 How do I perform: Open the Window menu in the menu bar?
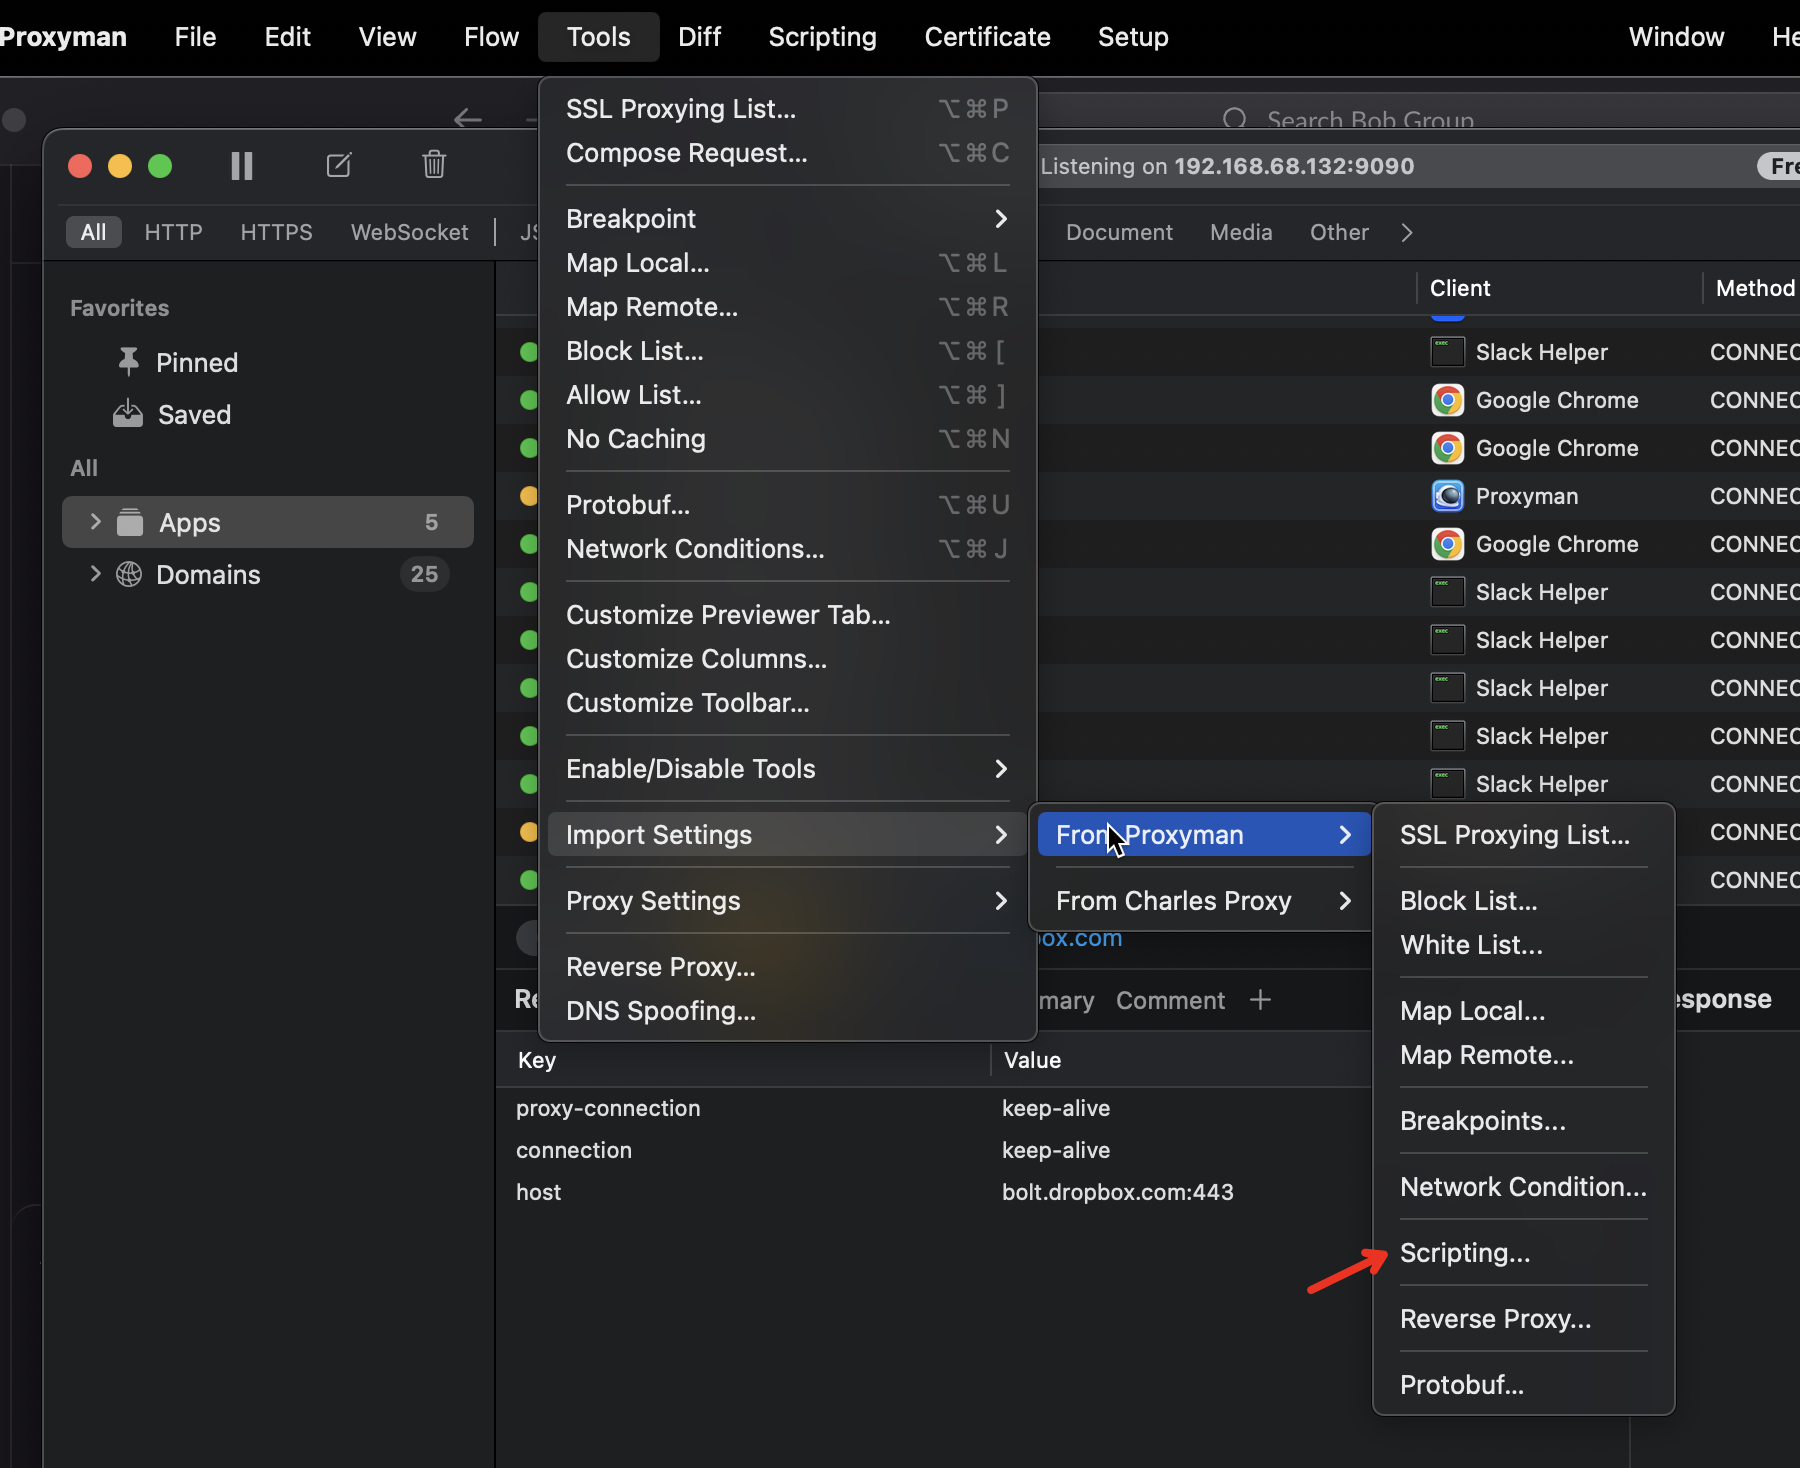click(x=1676, y=37)
